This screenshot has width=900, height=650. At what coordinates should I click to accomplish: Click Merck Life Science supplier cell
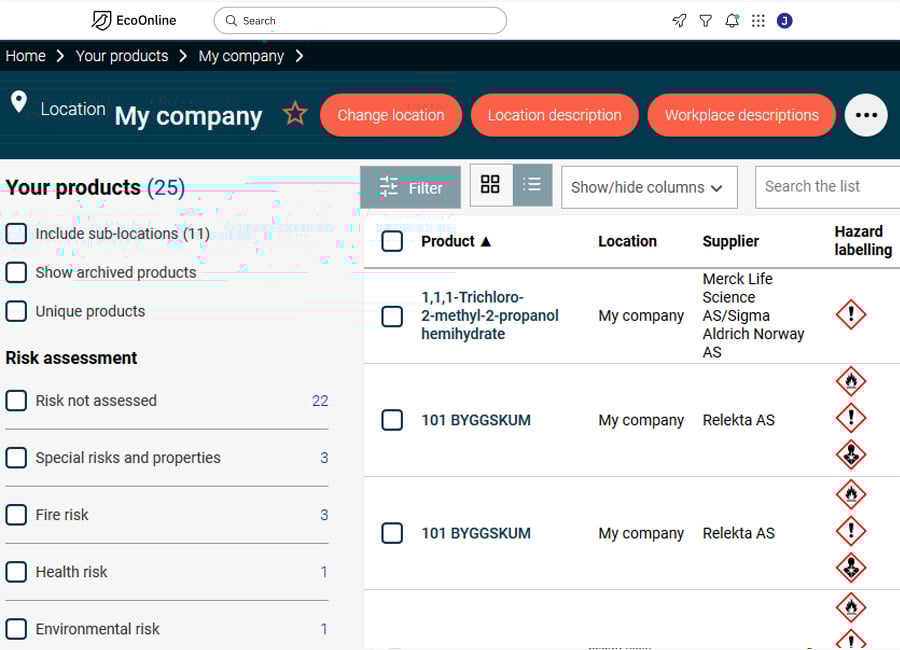pyautogui.click(x=753, y=315)
